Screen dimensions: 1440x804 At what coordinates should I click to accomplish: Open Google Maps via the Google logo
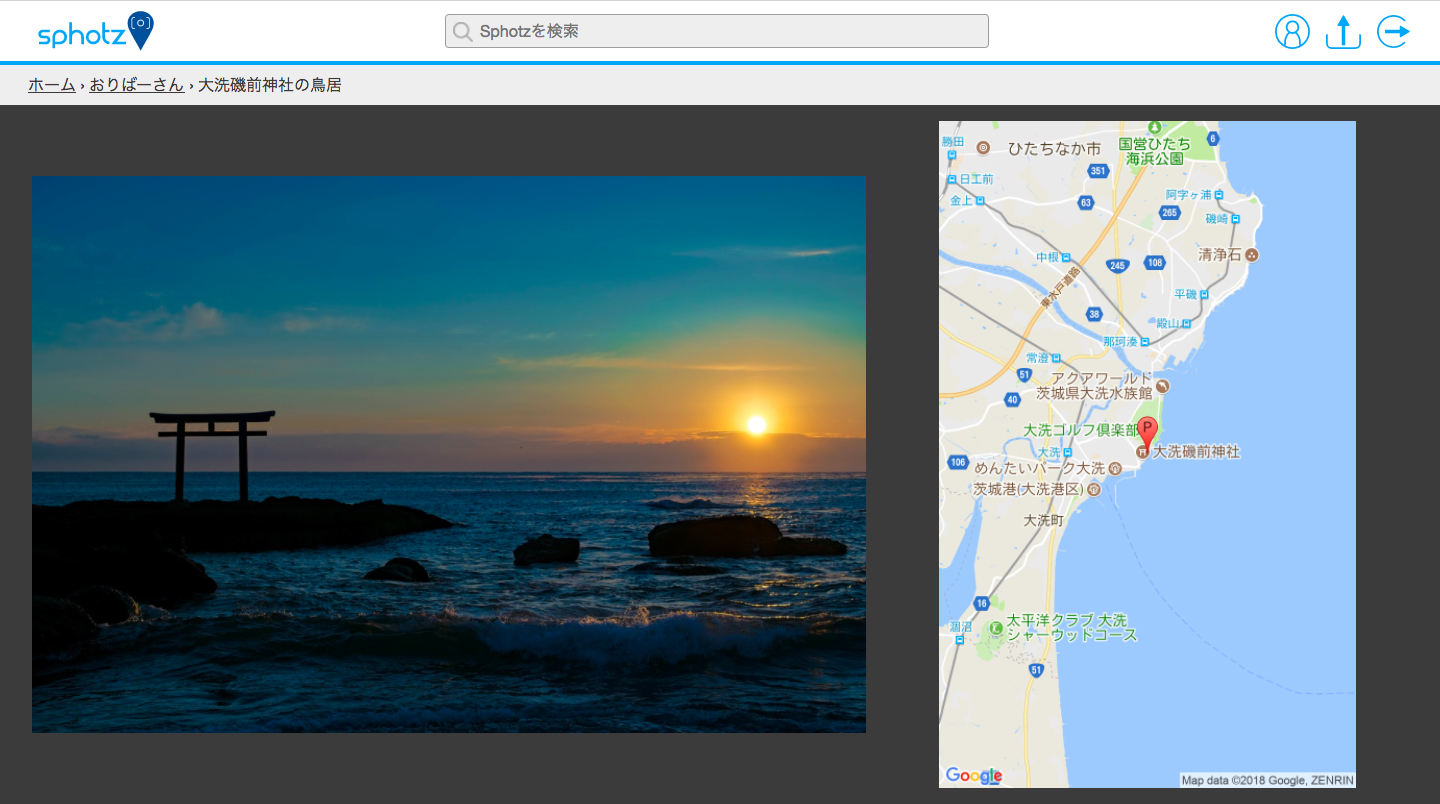pos(975,776)
